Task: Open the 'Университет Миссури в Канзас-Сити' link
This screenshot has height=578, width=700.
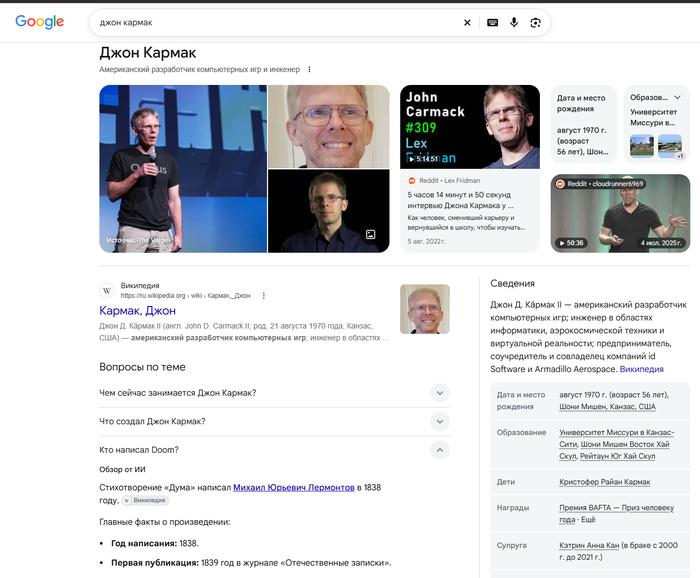Action: pyautogui.click(x=617, y=438)
